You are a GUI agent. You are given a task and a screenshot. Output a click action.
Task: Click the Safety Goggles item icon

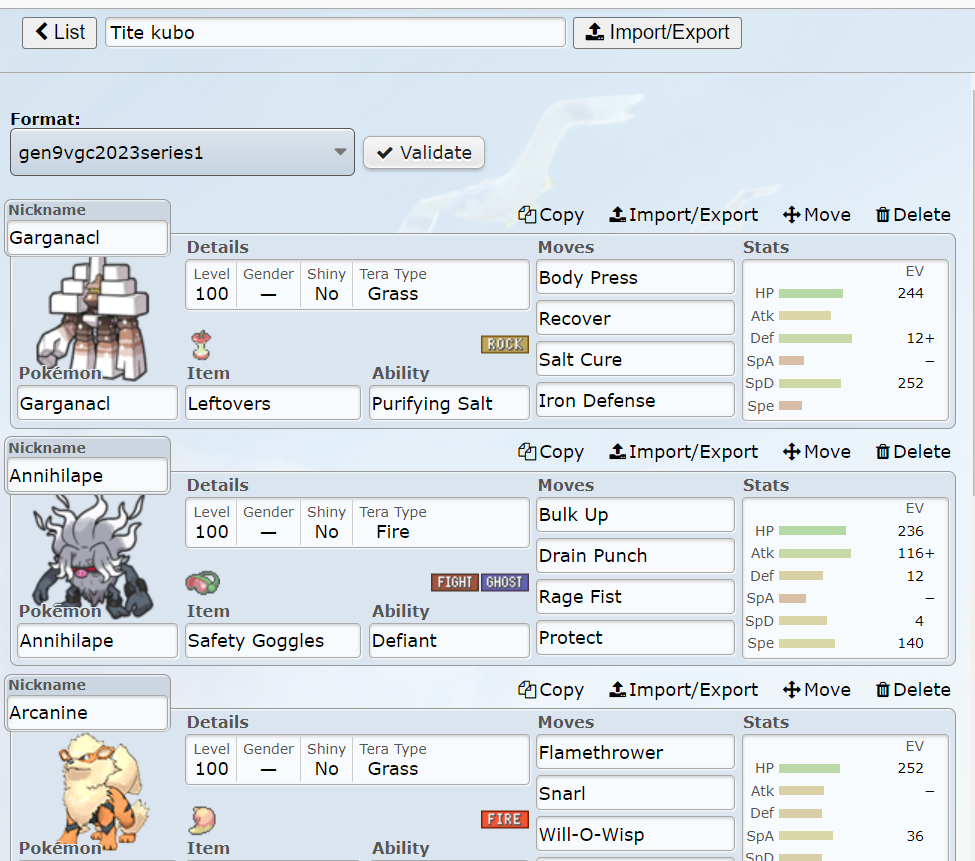[203, 582]
